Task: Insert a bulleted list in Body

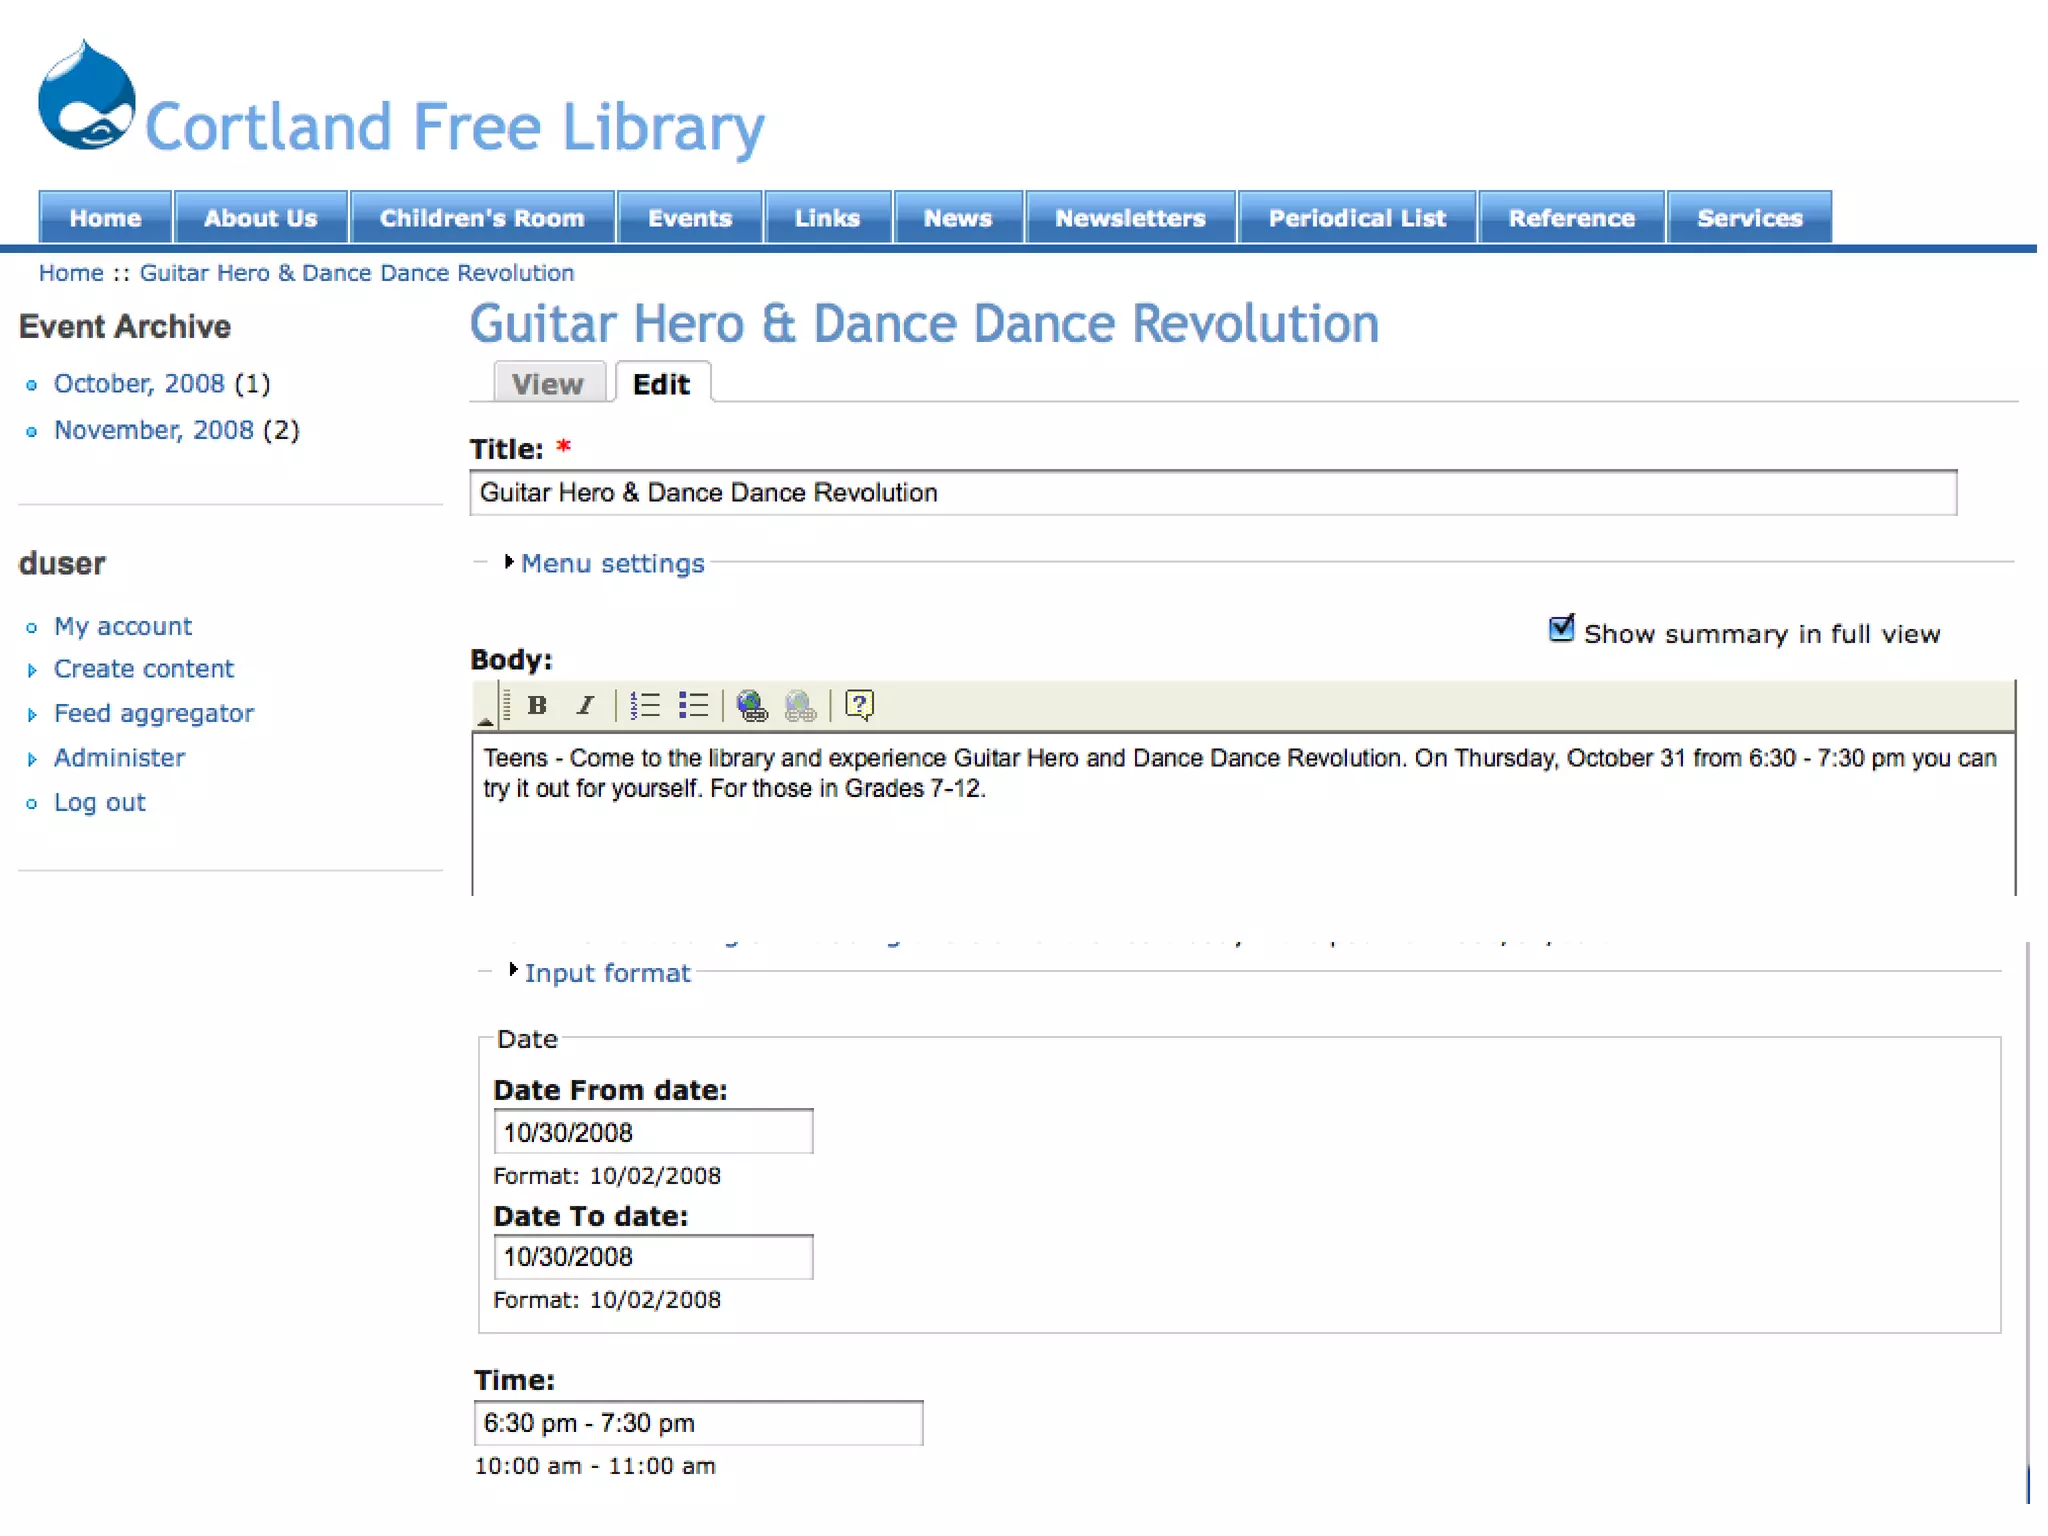Action: click(693, 706)
